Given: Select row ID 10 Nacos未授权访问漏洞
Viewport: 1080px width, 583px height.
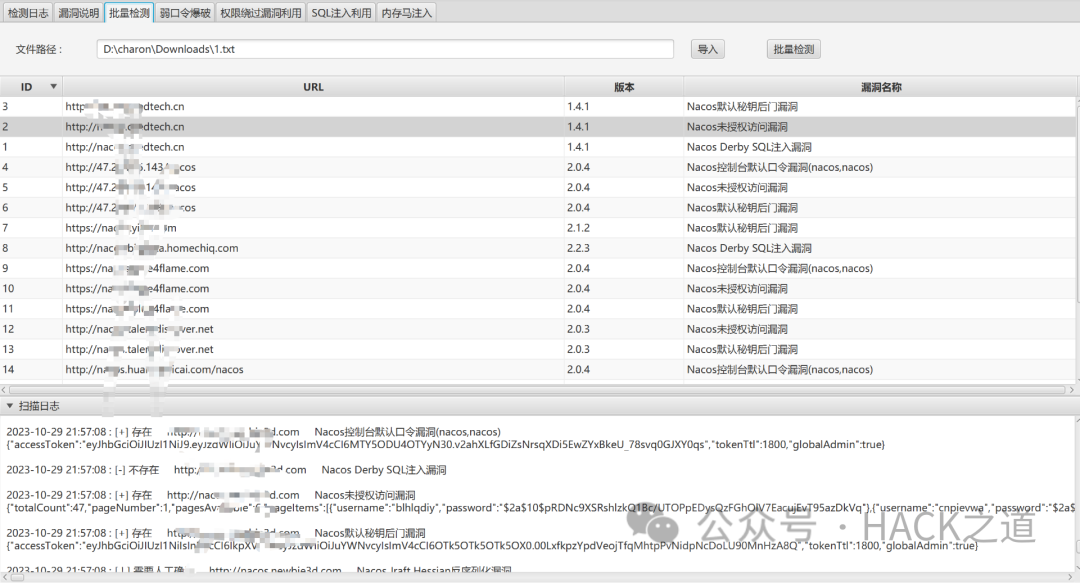Looking at the screenshot, I should pyautogui.click(x=537, y=288).
